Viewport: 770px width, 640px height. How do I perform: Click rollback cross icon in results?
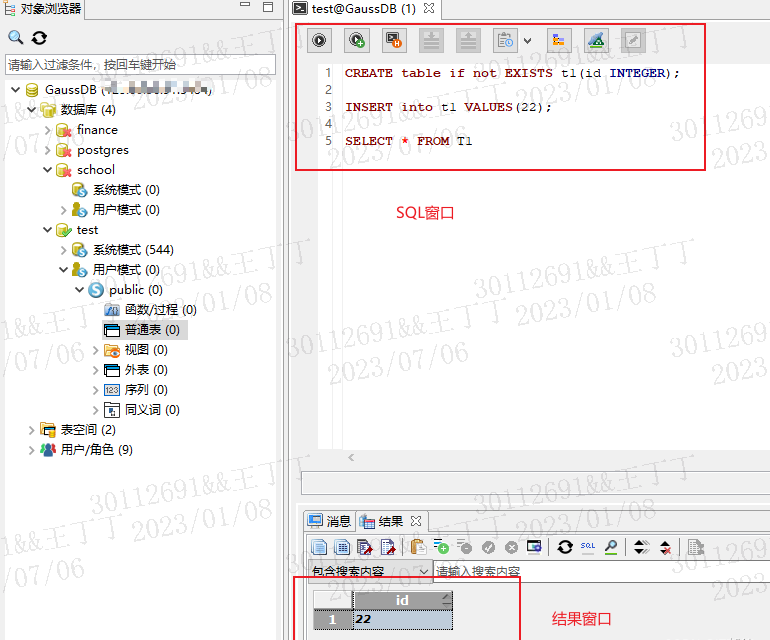pos(511,547)
